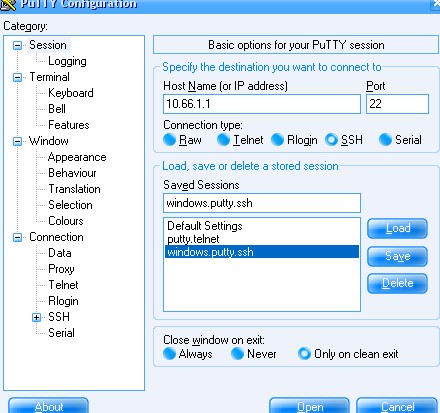Open the Proxy settings category
440x413 pixels.
pyautogui.click(x=61, y=269)
